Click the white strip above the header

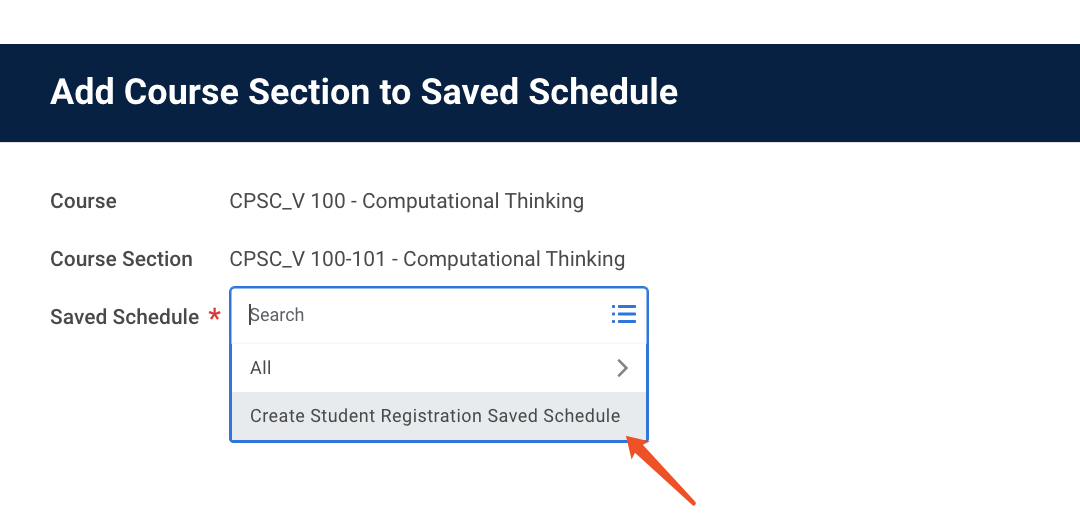click(540, 20)
